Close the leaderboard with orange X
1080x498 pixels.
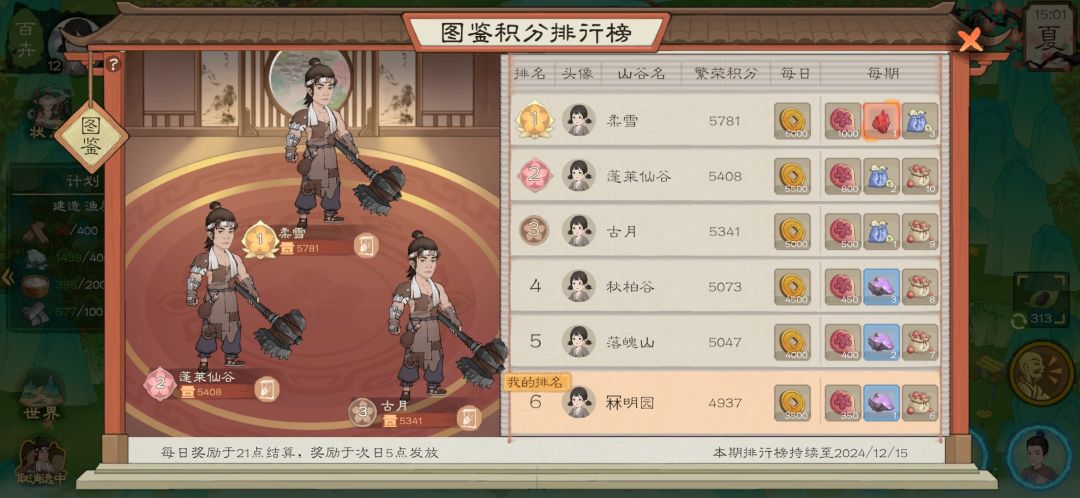pyautogui.click(x=970, y=41)
